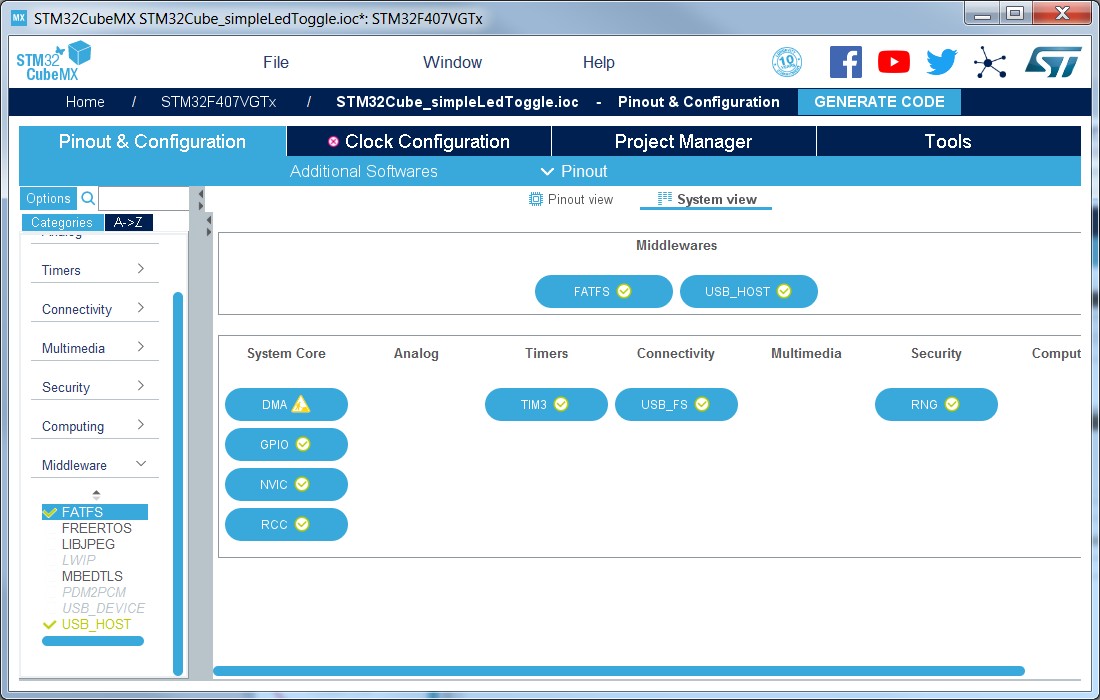Select LIBJPEG in middleware list
The image size is (1100, 700).
pos(88,544)
